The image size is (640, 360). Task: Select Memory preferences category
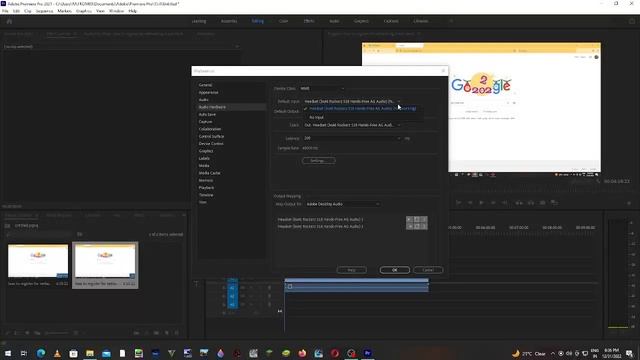click(x=206, y=180)
